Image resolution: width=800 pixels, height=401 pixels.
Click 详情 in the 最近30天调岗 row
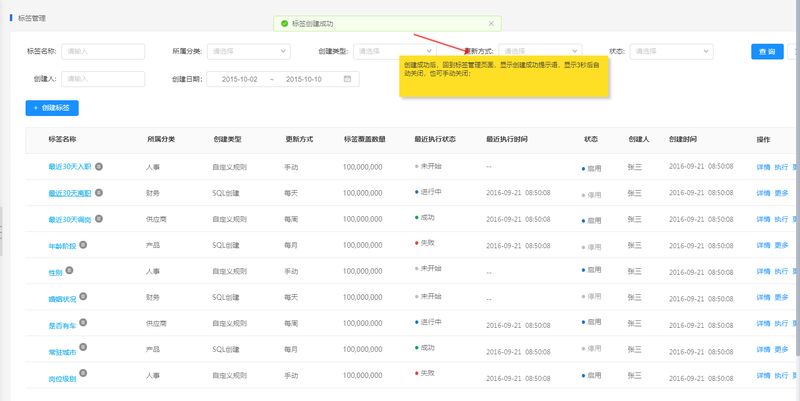[763, 219]
